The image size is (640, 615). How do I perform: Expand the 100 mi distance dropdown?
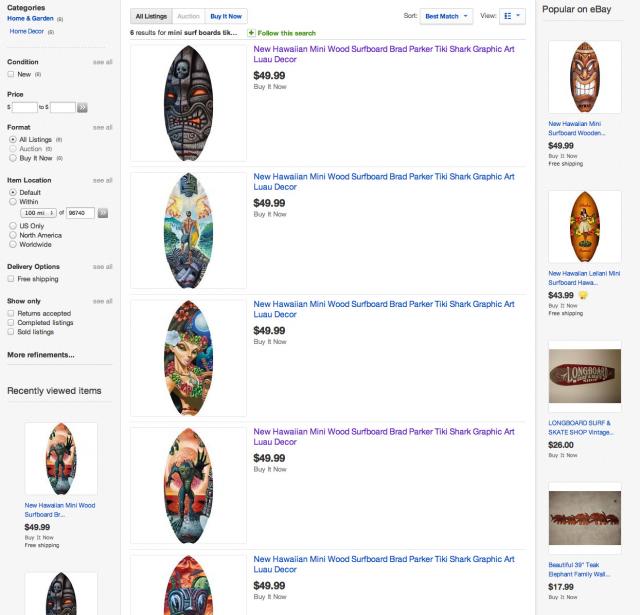click(39, 213)
